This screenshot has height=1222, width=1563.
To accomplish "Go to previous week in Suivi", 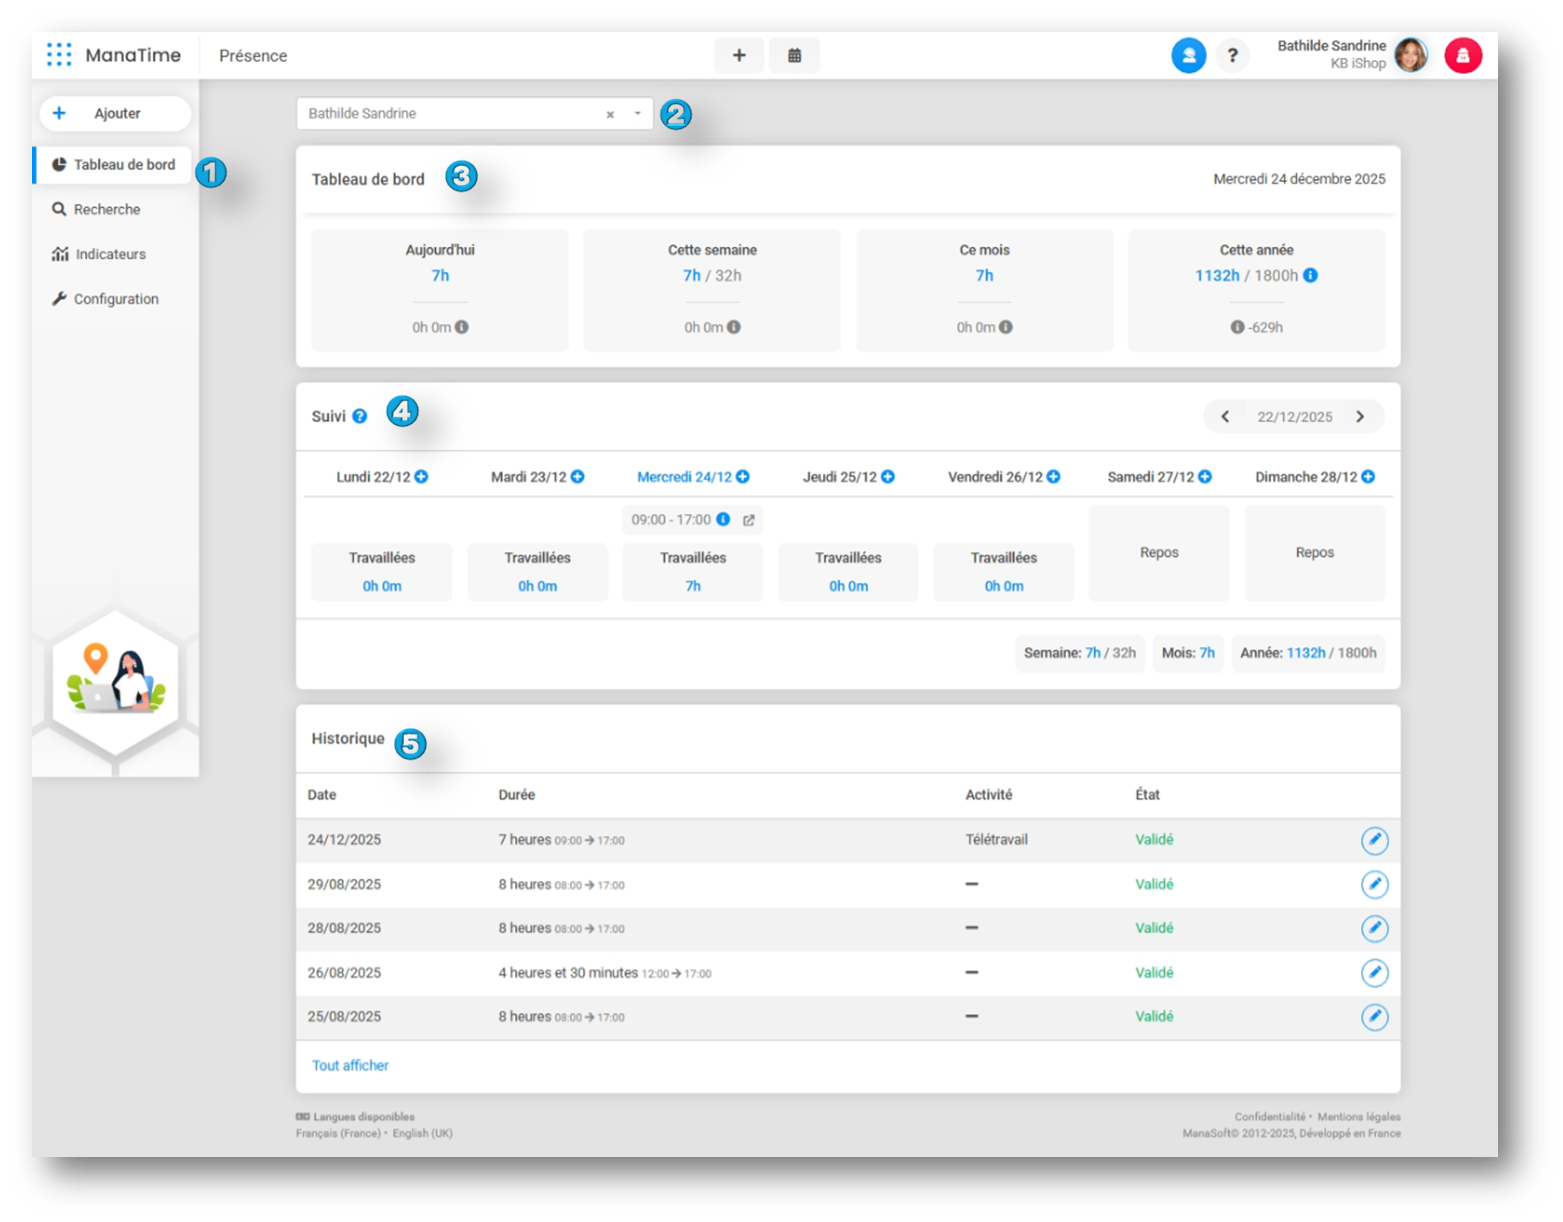I will point(1225,417).
